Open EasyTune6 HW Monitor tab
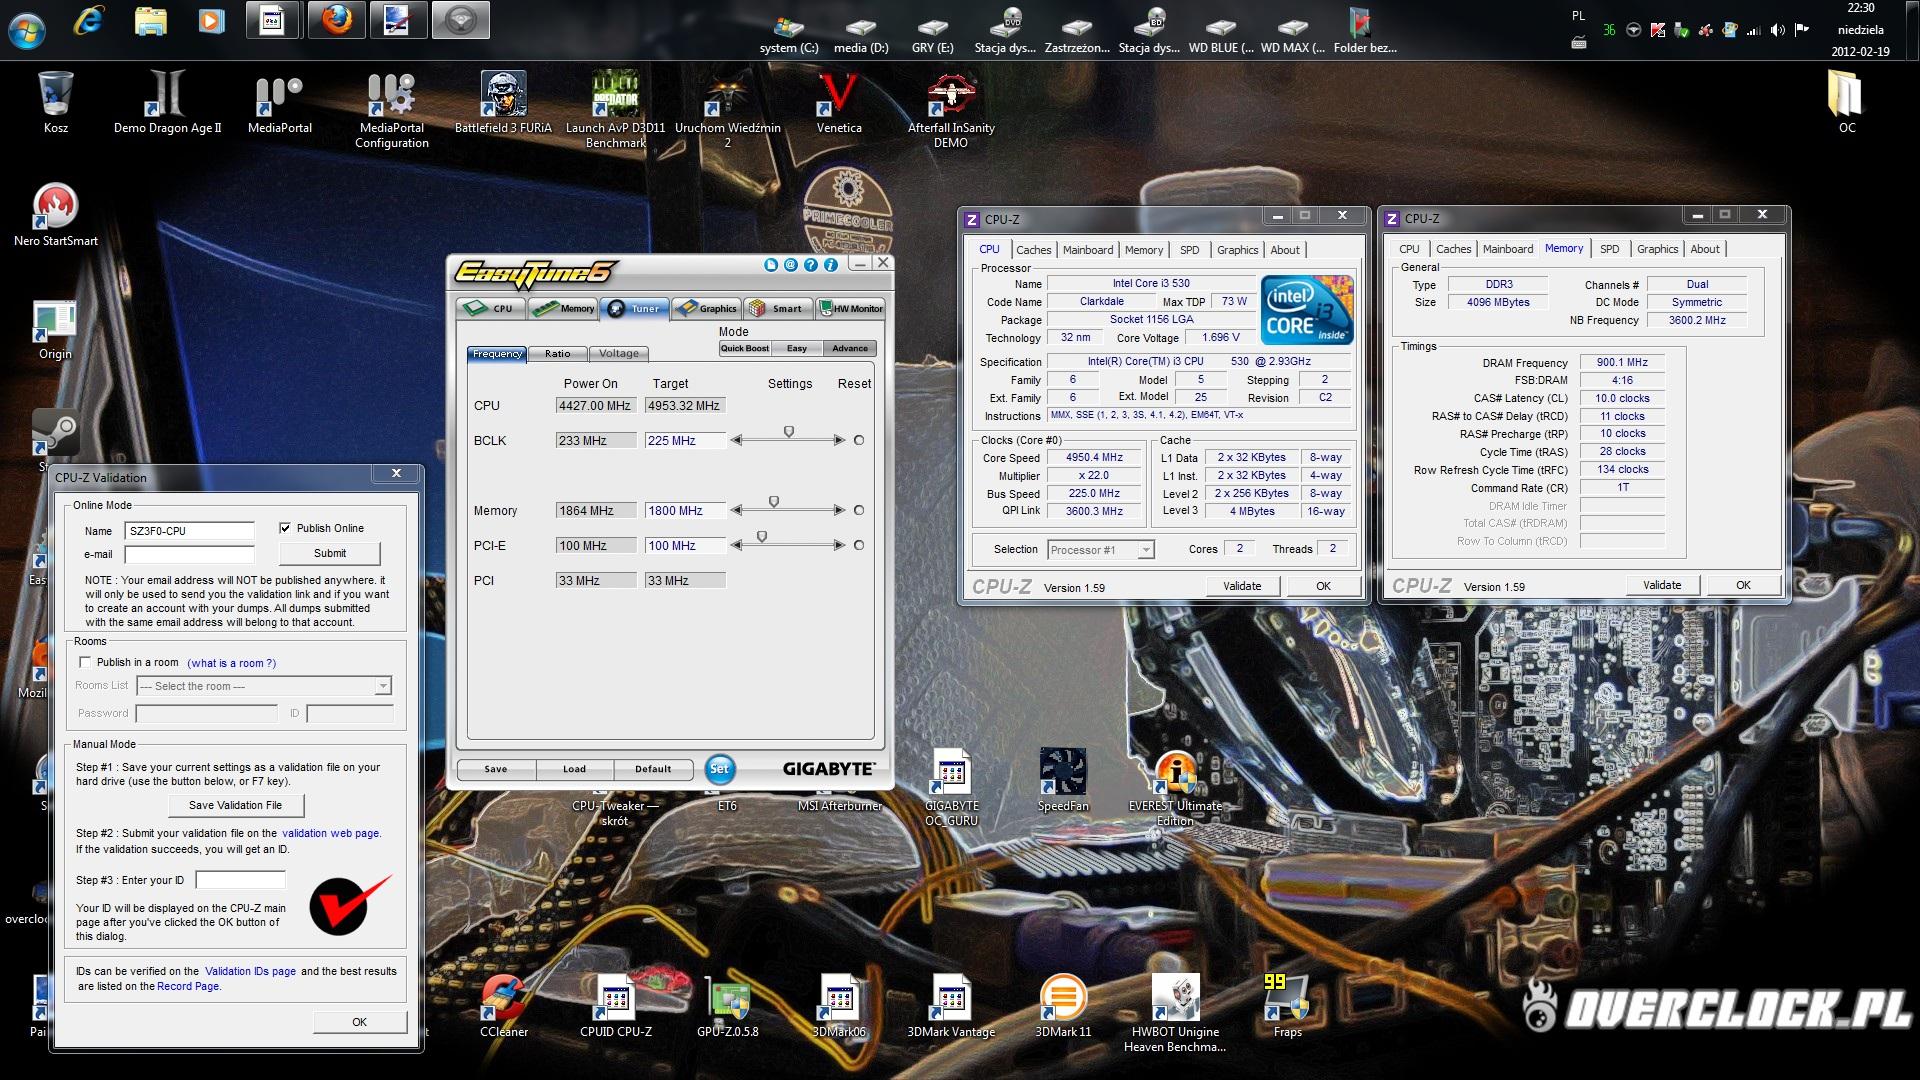This screenshot has width=1920, height=1080. coord(851,308)
